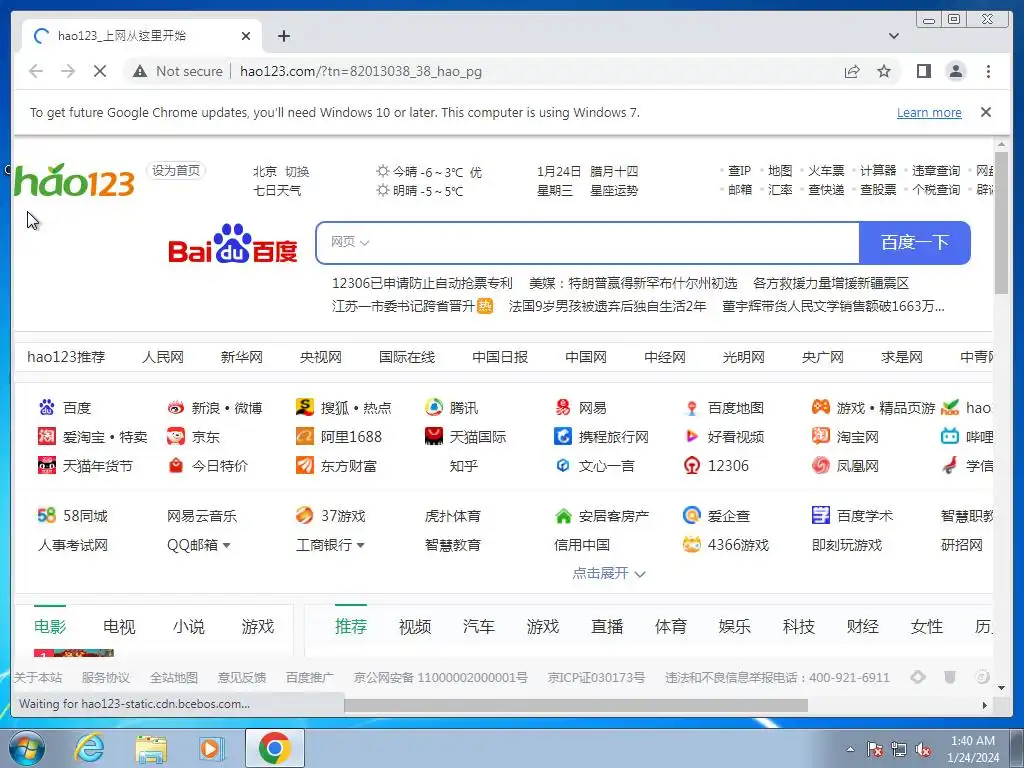This screenshot has width=1024, height=768.
Task: Open headline 12306已申请防止自动抢票专利
Action: click(423, 283)
